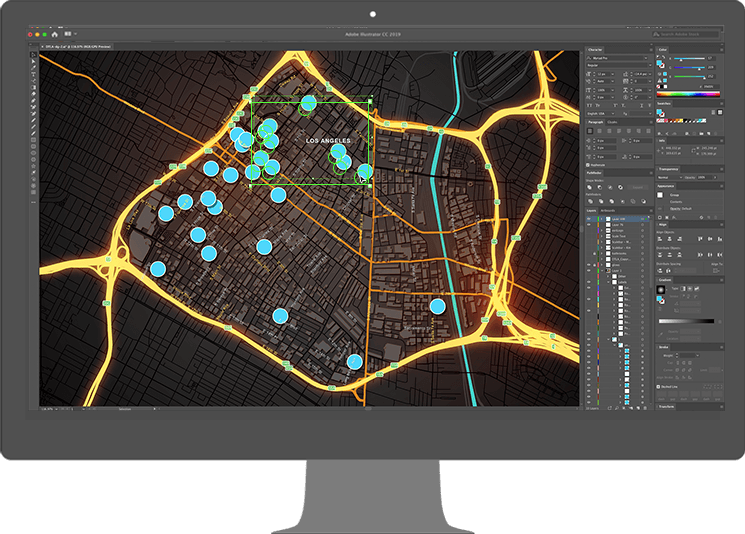Click the Search Adobe Stock field
The height and width of the screenshot is (534, 745).
(685, 34)
